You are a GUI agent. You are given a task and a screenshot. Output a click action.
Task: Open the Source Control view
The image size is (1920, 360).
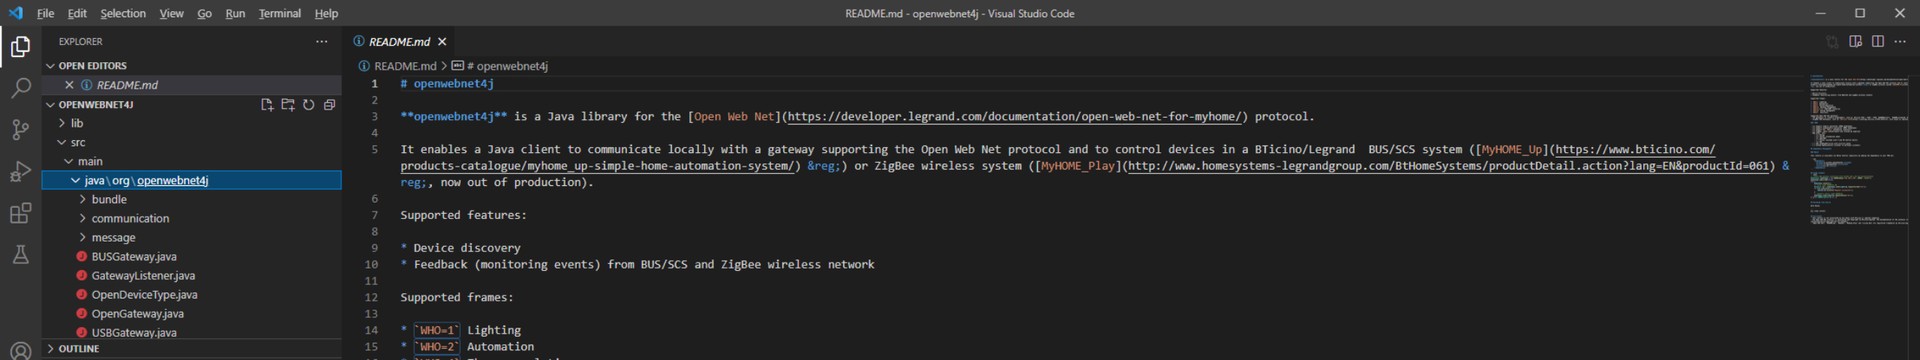click(20, 130)
